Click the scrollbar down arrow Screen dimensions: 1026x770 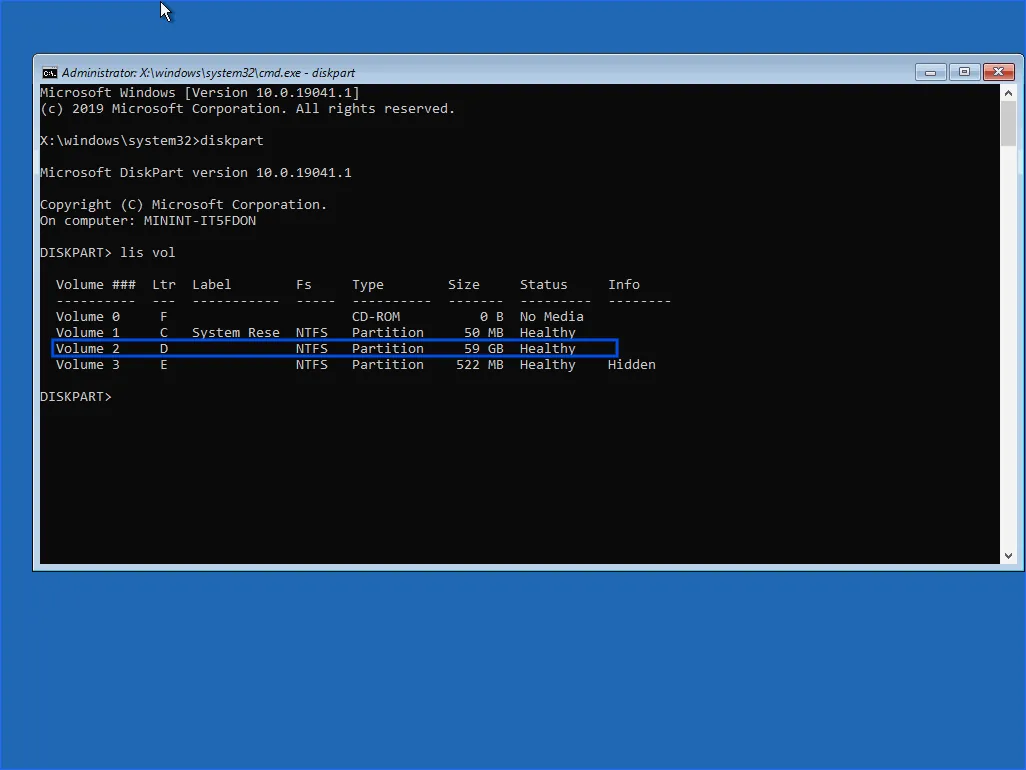coord(1008,555)
